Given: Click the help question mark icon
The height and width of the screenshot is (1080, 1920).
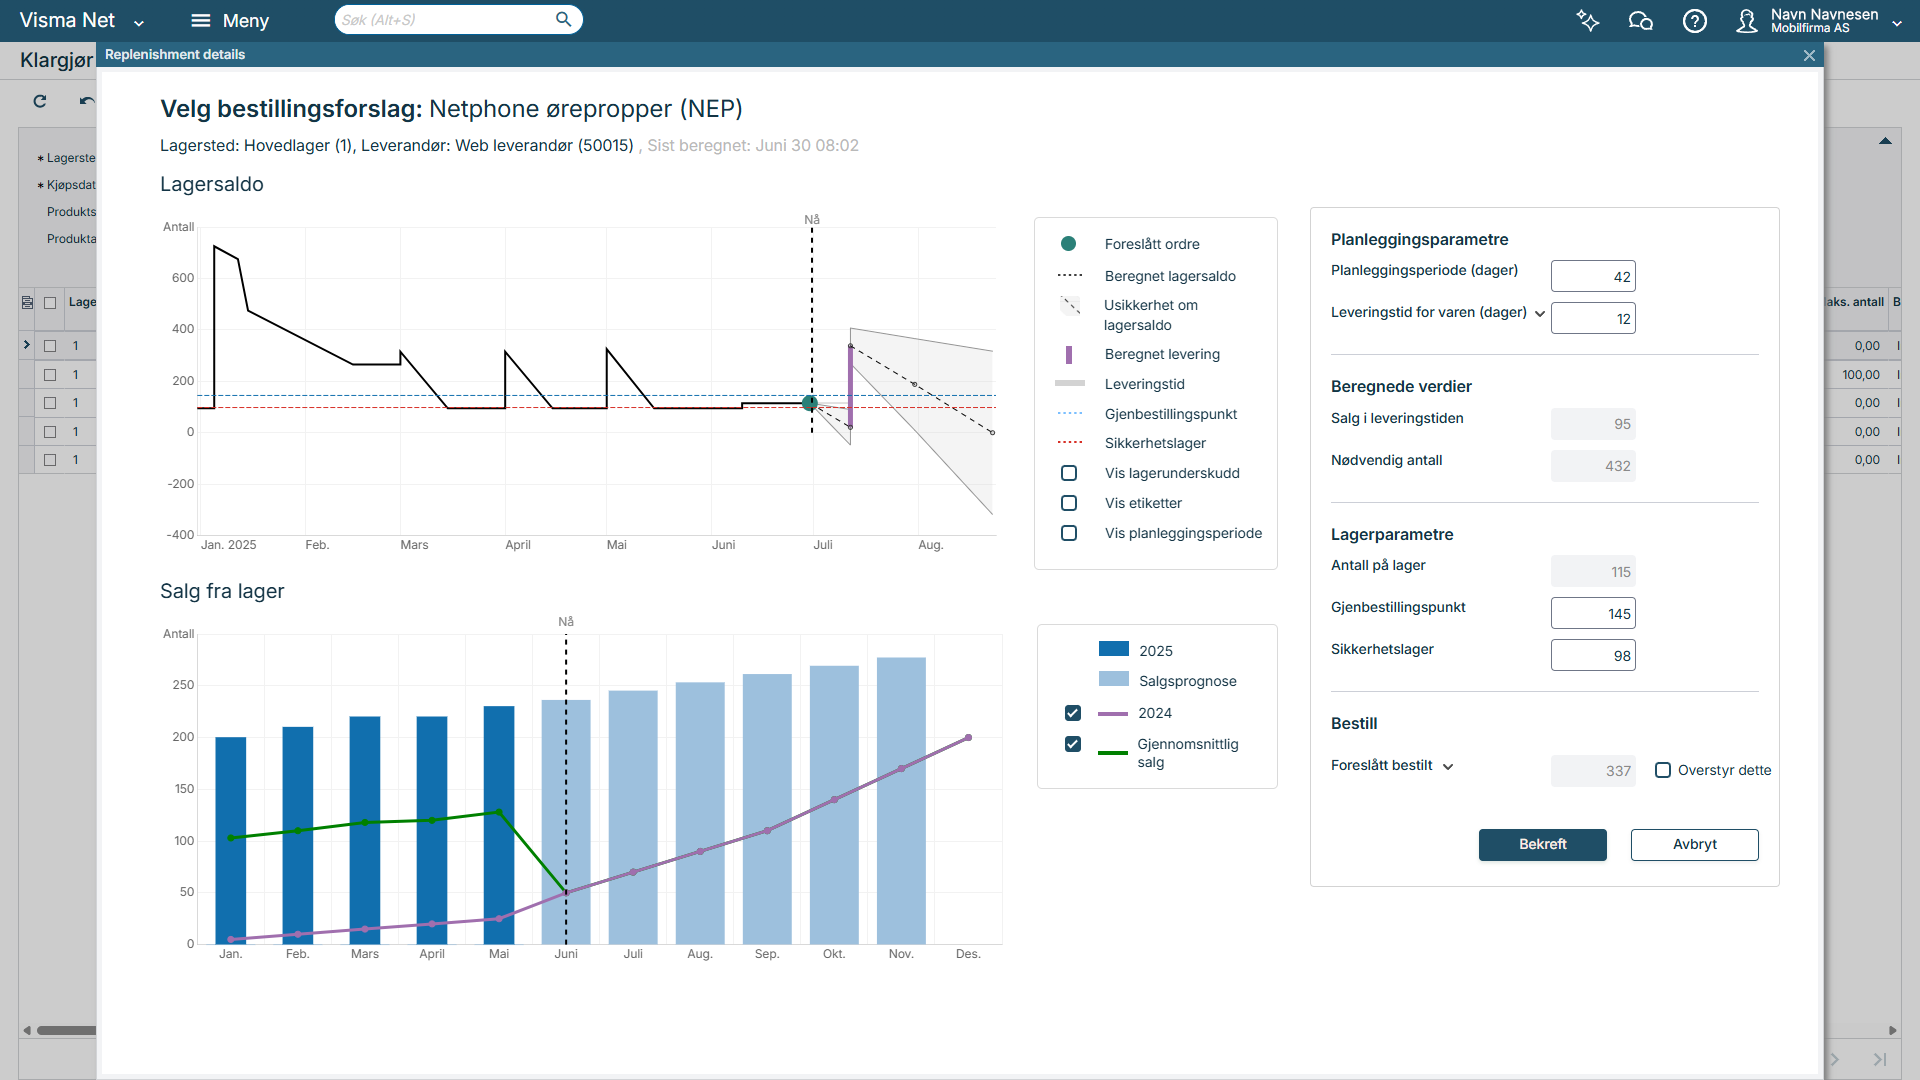Looking at the screenshot, I should (x=1694, y=21).
